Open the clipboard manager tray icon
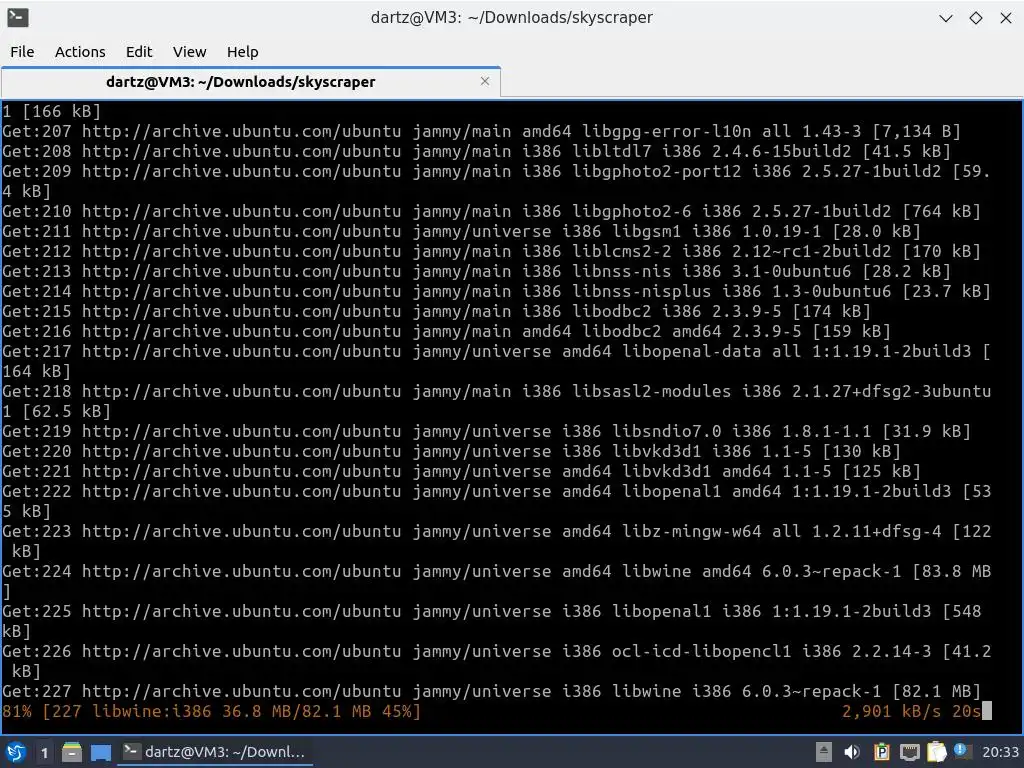1024x768 pixels. point(936,752)
